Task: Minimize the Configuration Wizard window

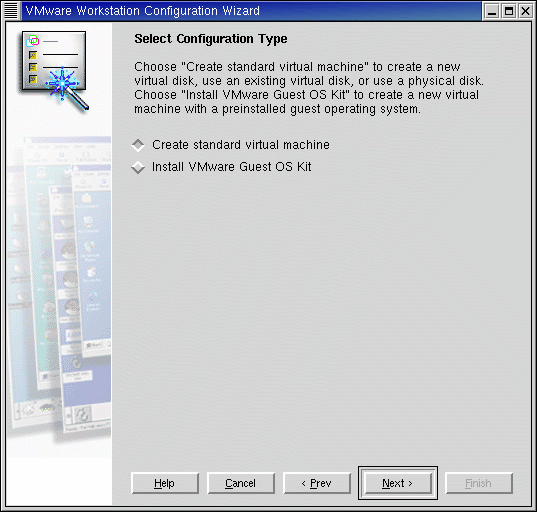Action: point(492,11)
